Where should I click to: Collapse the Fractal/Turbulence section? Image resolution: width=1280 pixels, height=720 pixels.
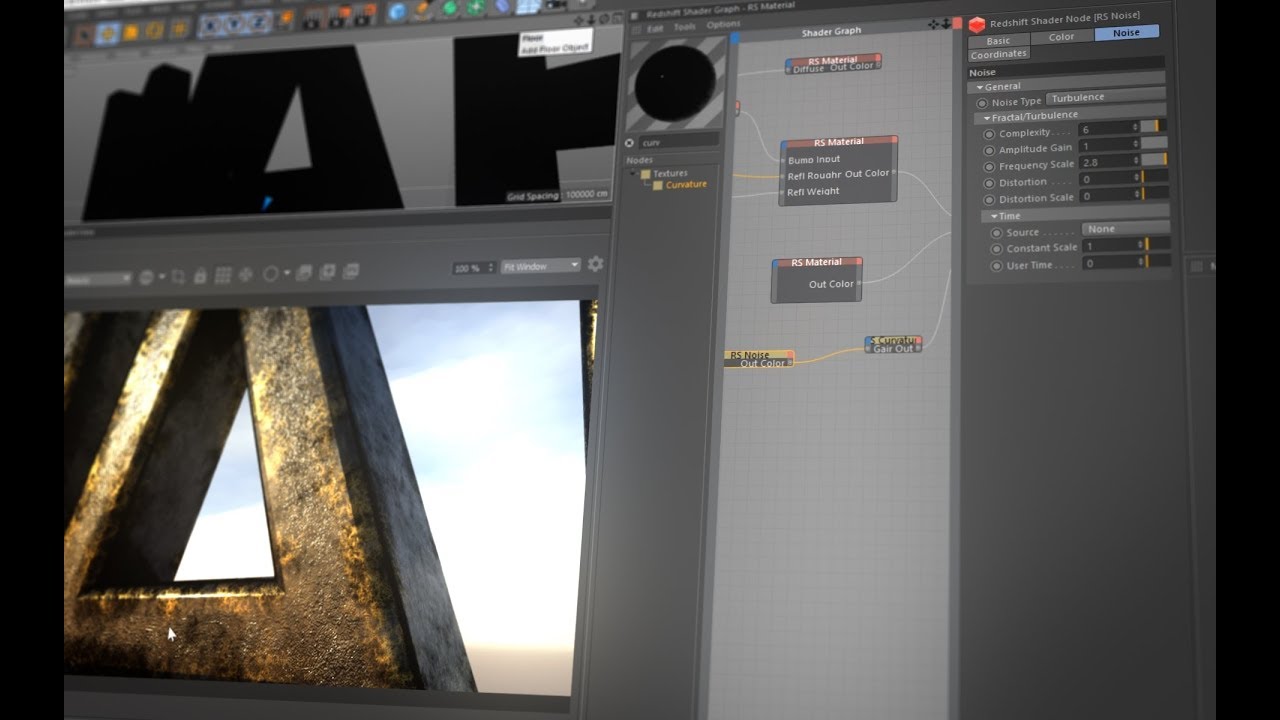[x=987, y=117]
